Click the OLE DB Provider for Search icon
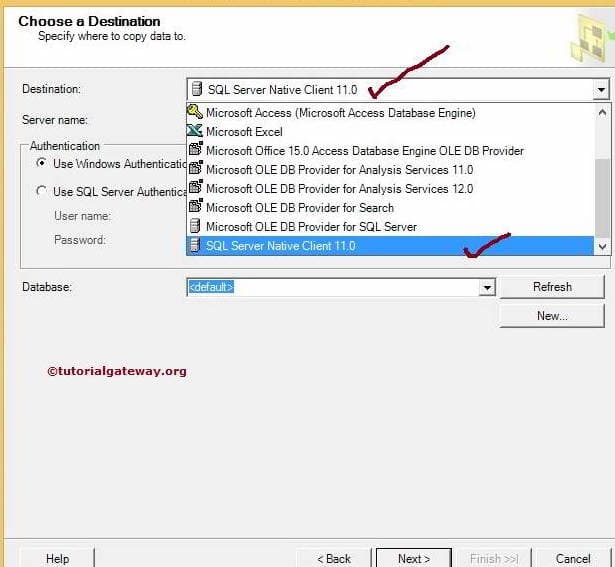This screenshot has height=567, width=615. (196, 206)
